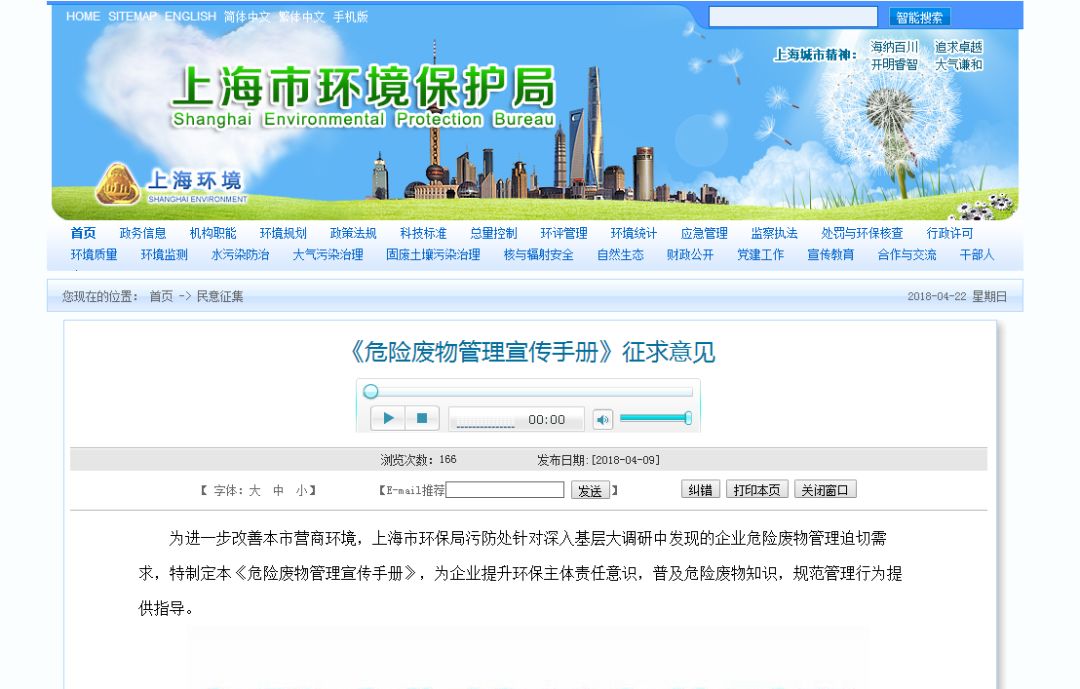1080x689 pixels.
Task: Open the 环境规划 menu item
Action: 283,233
